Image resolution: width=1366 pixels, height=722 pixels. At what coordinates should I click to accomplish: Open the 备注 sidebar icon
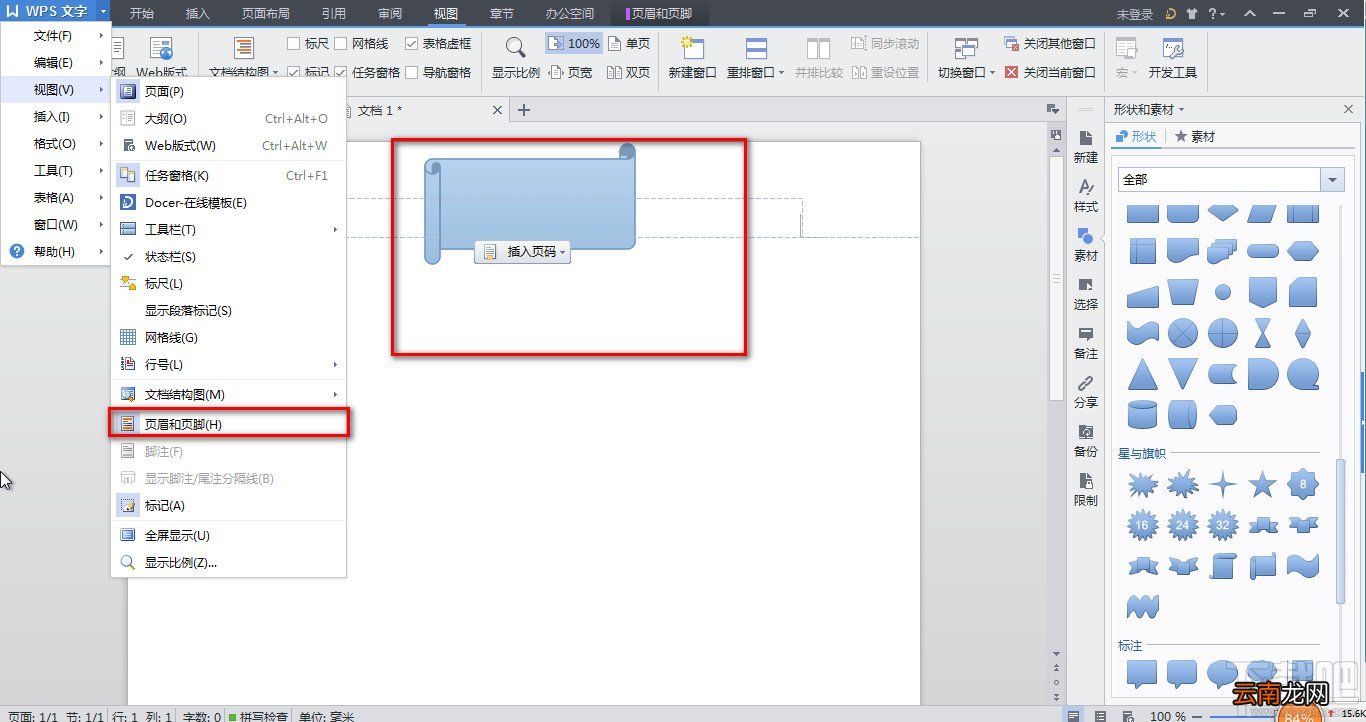(1085, 343)
